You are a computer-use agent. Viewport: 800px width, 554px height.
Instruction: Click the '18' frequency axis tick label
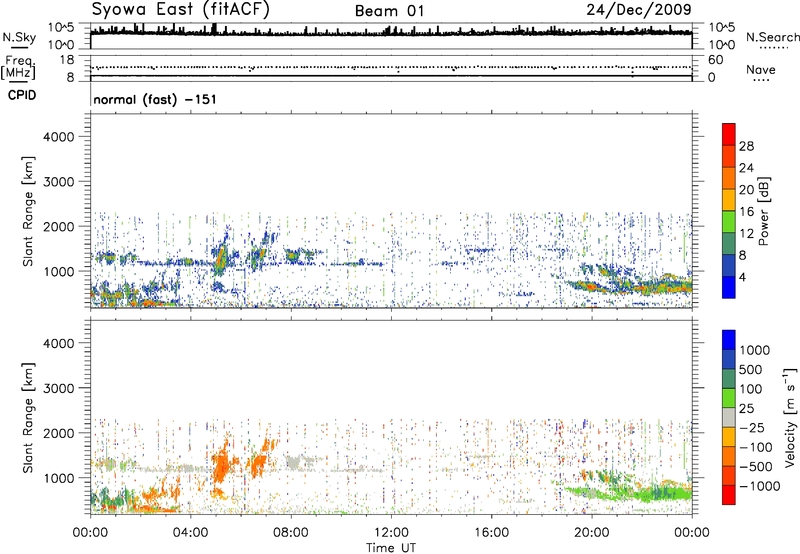[67, 60]
